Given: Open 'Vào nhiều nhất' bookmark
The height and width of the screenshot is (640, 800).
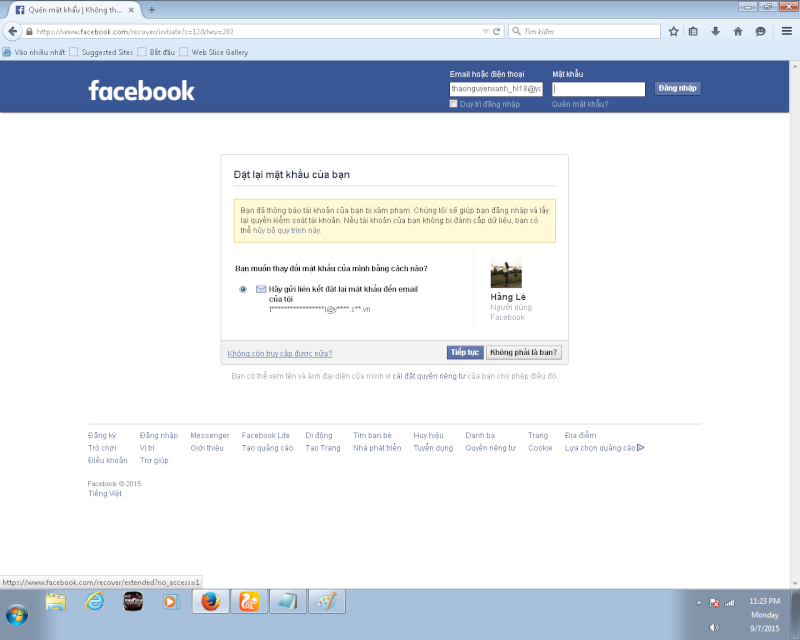Looking at the screenshot, I should [34, 52].
